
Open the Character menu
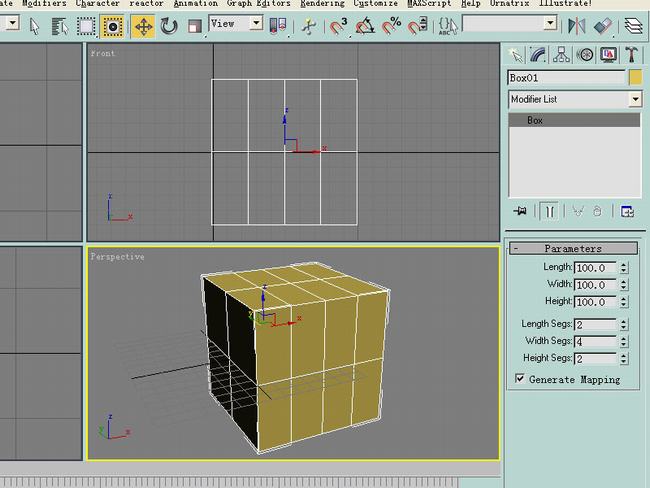click(x=97, y=4)
